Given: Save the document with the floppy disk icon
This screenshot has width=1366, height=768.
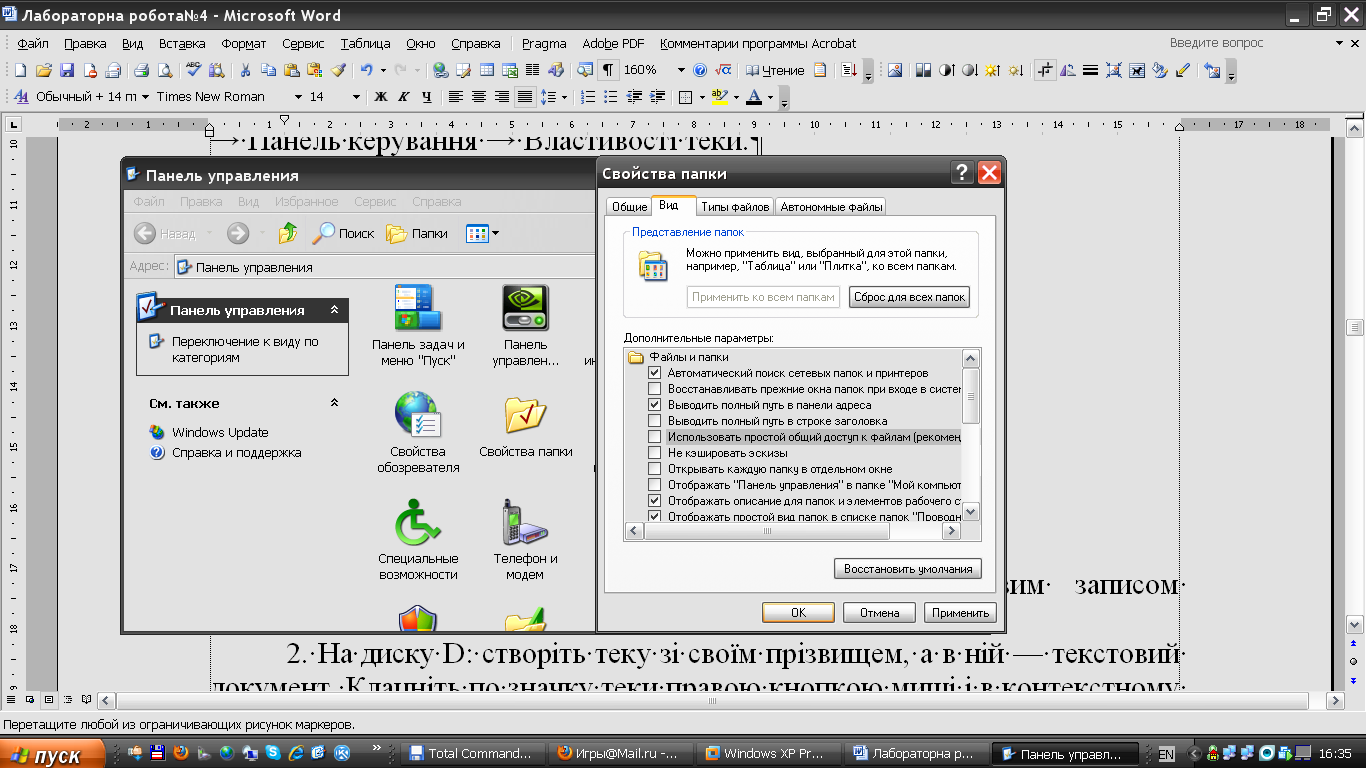Looking at the screenshot, I should 67,70.
